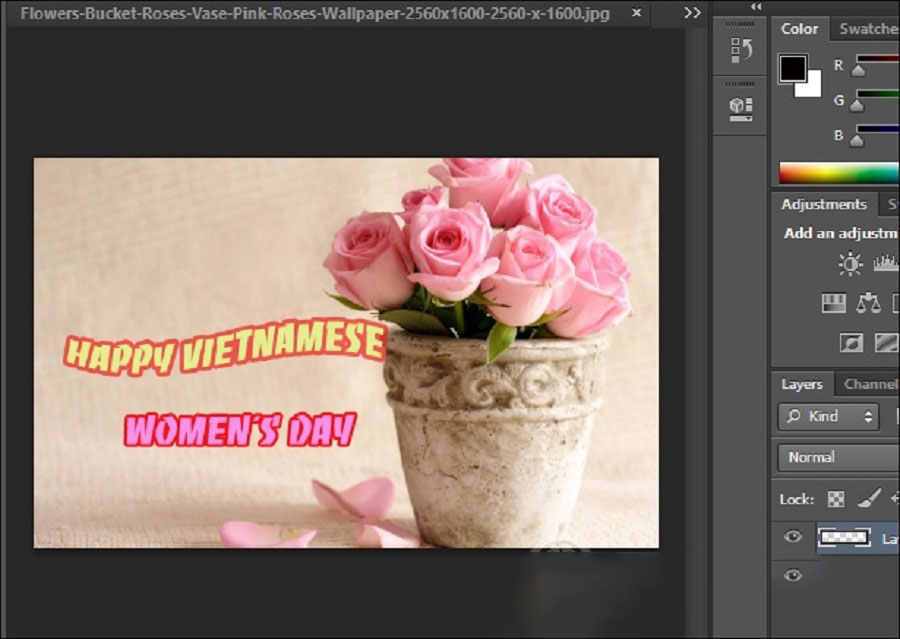Switch to the Swatches tab

click(x=866, y=29)
